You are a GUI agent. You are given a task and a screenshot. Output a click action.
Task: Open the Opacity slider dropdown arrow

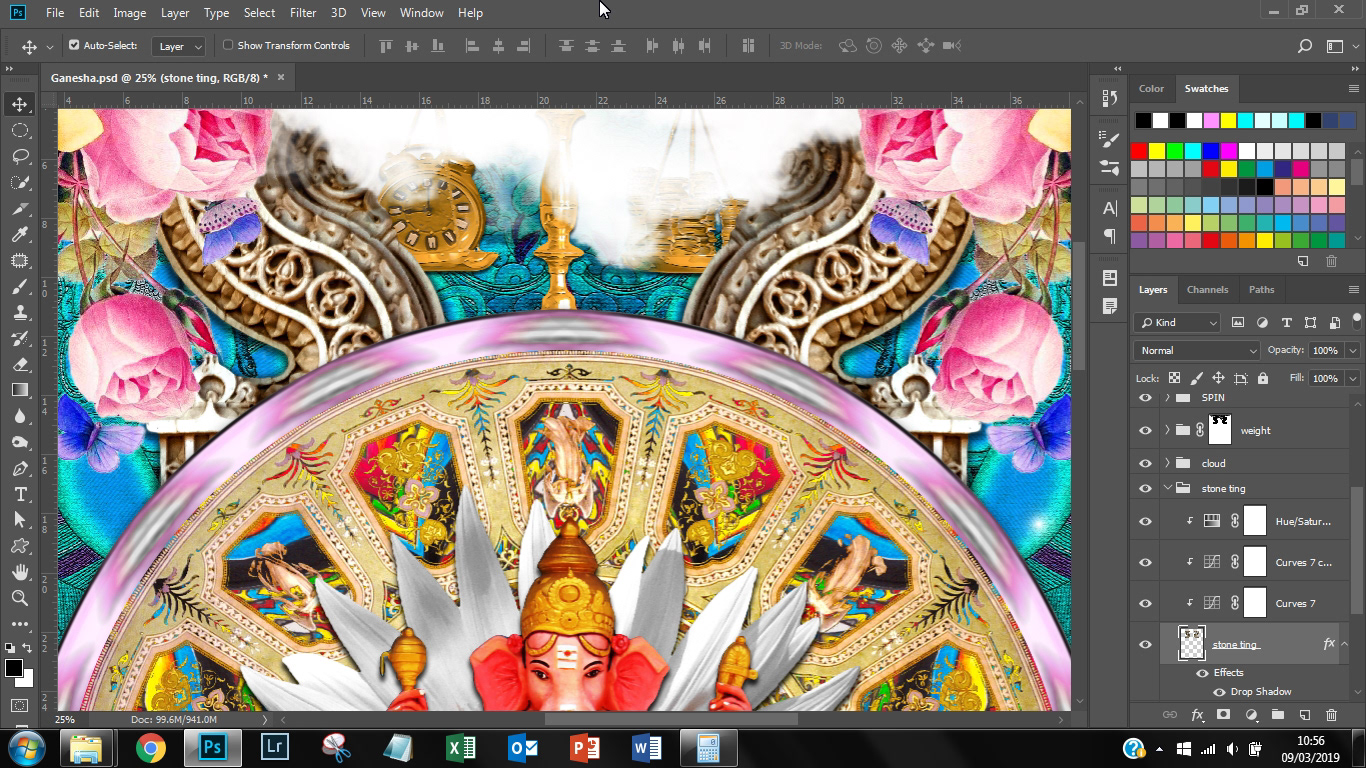point(1353,350)
